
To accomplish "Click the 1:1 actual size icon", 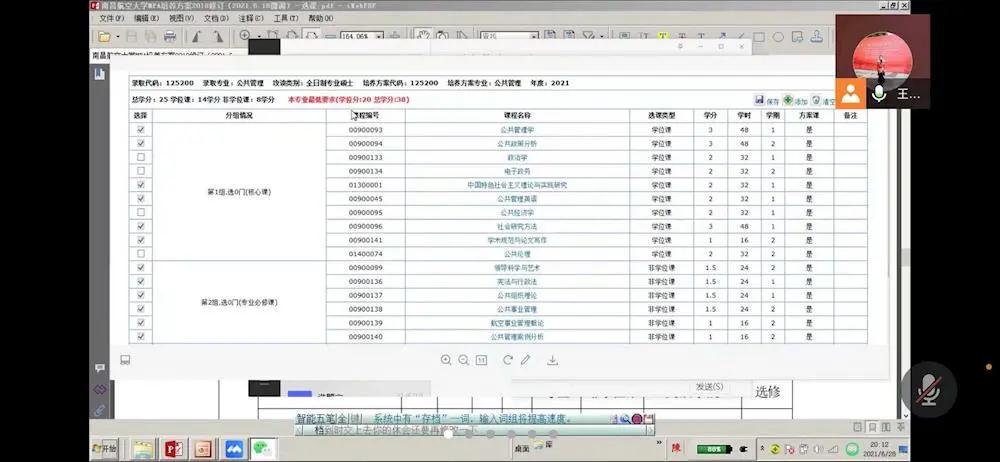I will [x=481, y=360].
